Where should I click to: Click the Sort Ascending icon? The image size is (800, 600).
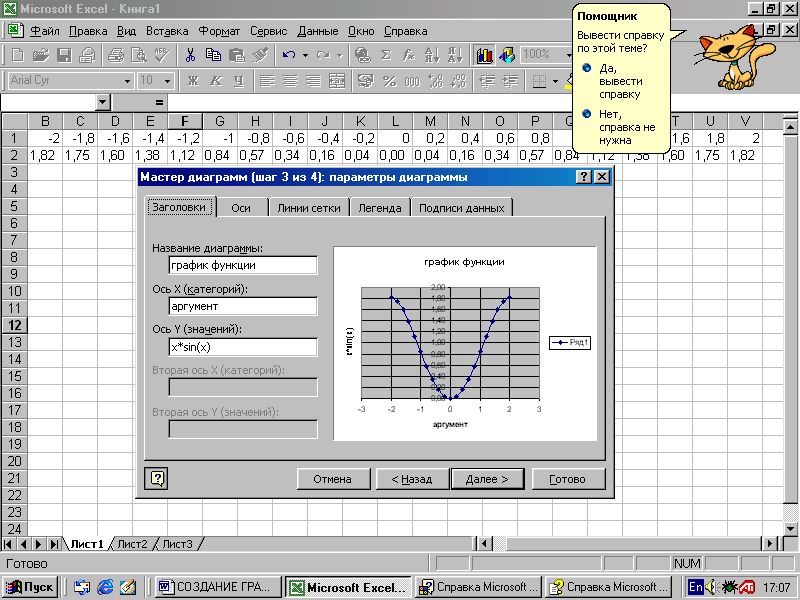[432, 55]
